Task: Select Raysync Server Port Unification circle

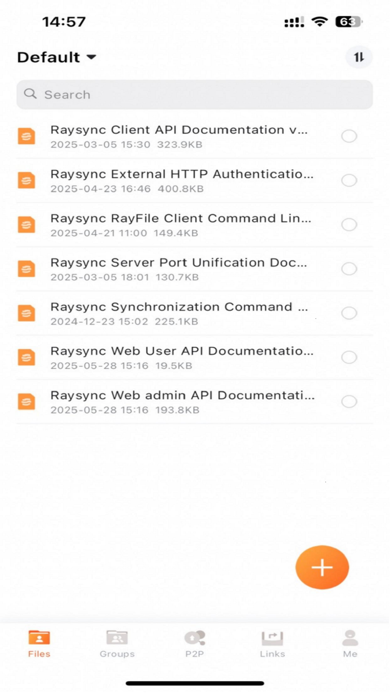Action: [349, 269]
